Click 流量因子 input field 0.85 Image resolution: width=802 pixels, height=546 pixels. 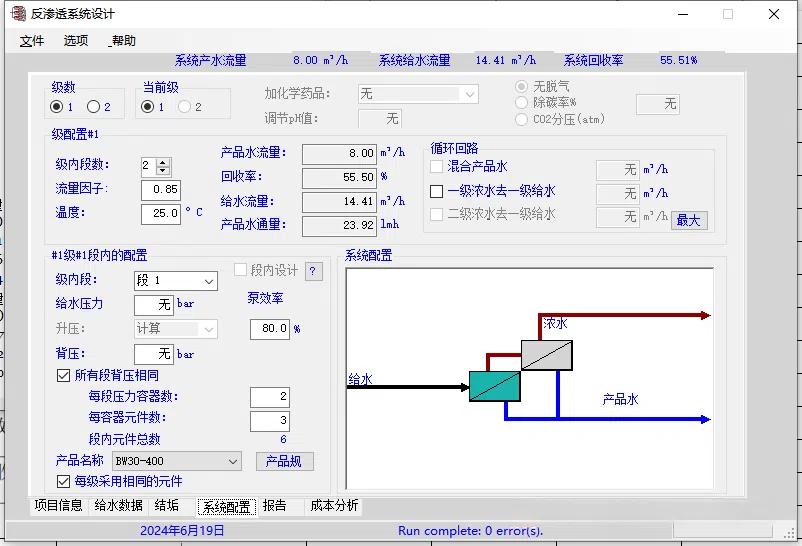(x=161, y=190)
